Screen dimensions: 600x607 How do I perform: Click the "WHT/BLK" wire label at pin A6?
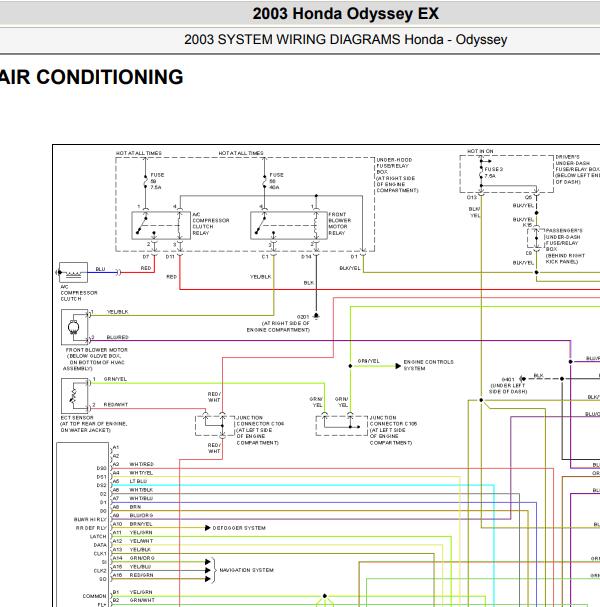[x=141, y=490]
